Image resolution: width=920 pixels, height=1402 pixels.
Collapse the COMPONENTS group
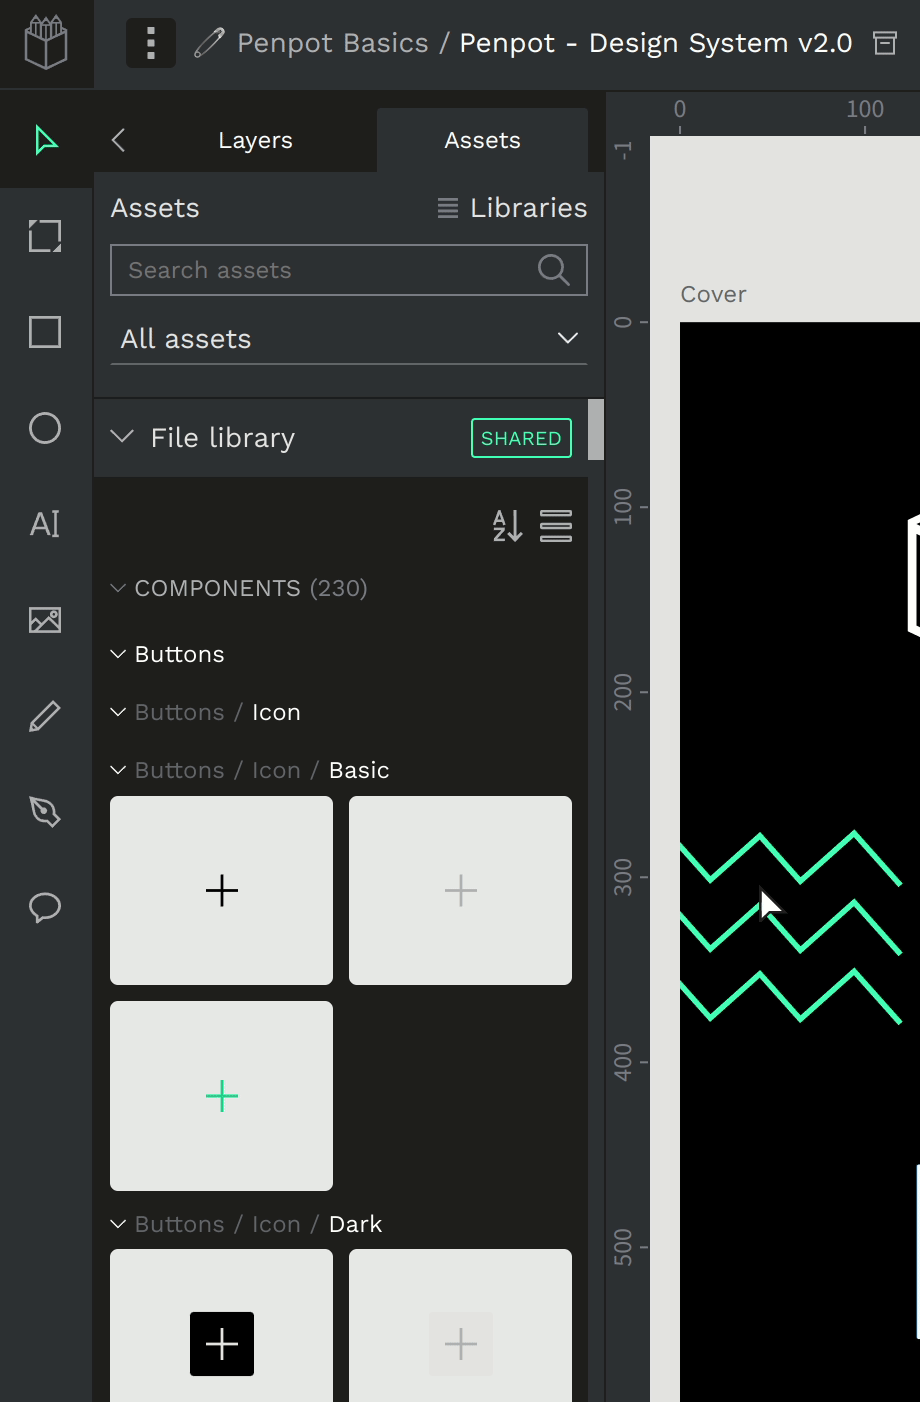pyautogui.click(x=118, y=588)
